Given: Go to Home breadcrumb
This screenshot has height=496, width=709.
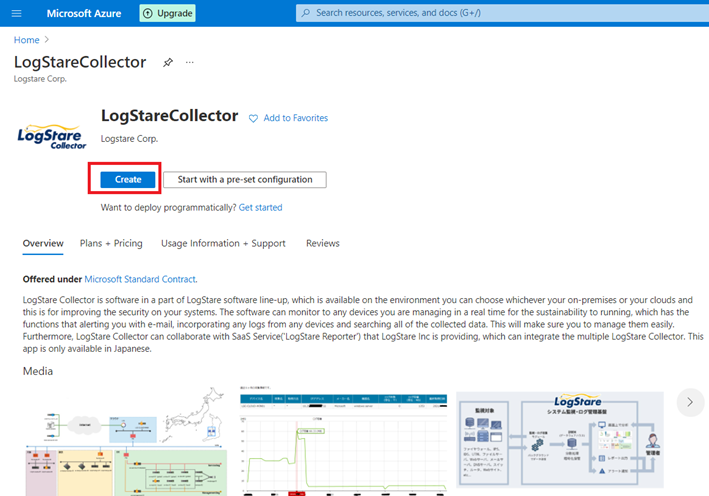Looking at the screenshot, I should click(x=26, y=40).
